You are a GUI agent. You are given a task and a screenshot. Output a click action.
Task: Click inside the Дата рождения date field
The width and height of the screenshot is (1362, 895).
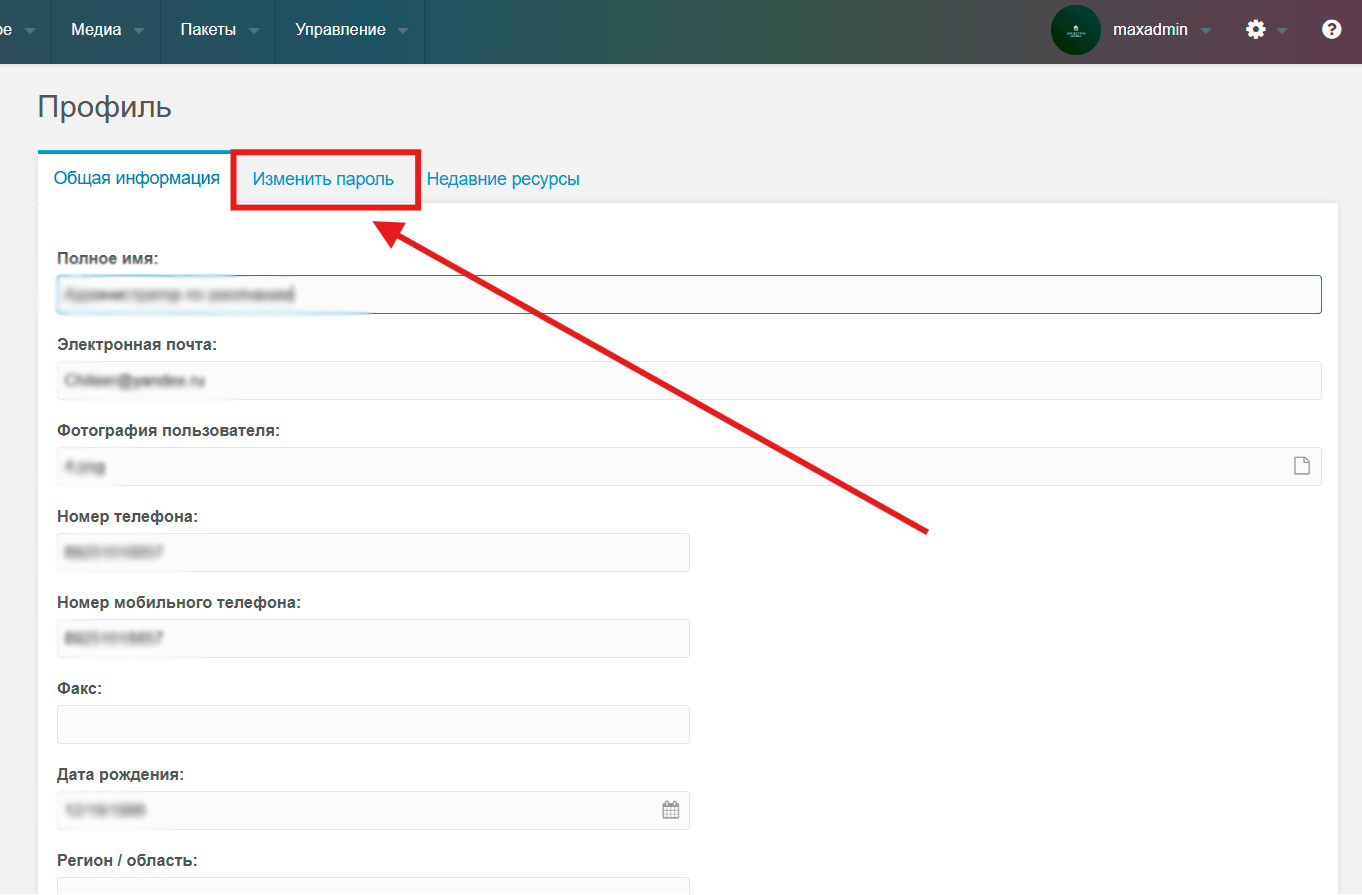pyautogui.click(x=355, y=810)
